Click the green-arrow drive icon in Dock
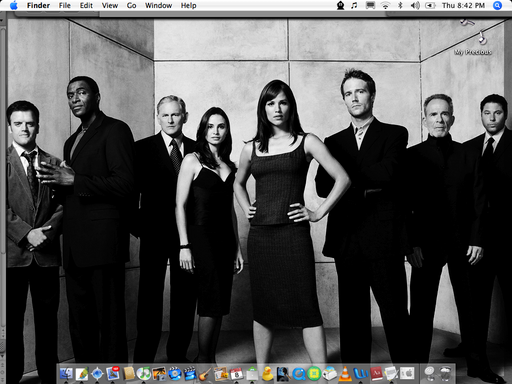Screen dimensions: 512x384 click(x=252, y=373)
